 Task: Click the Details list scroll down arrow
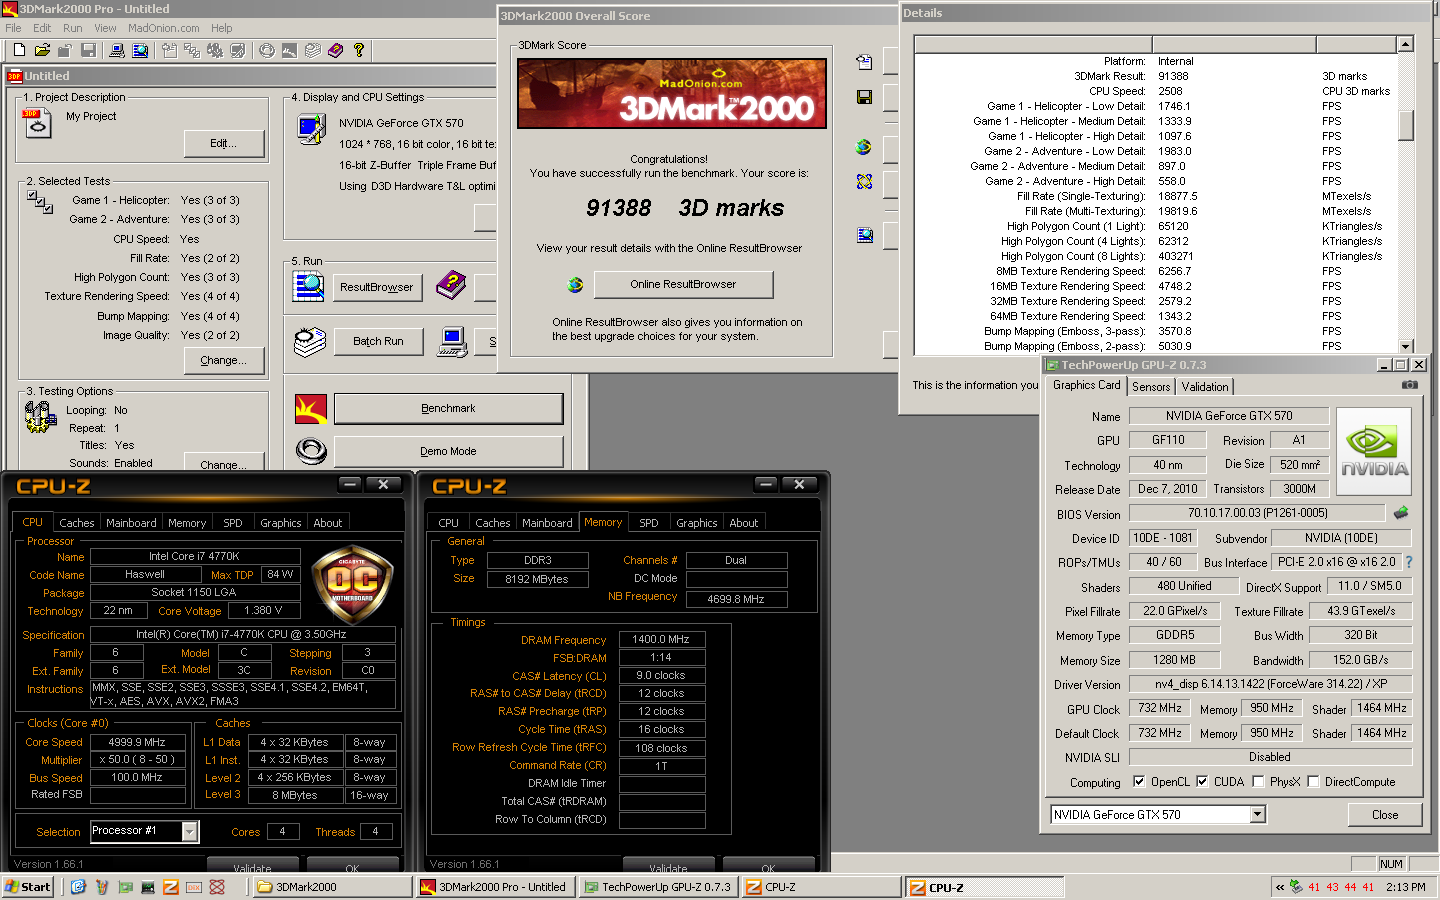click(1406, 346)
